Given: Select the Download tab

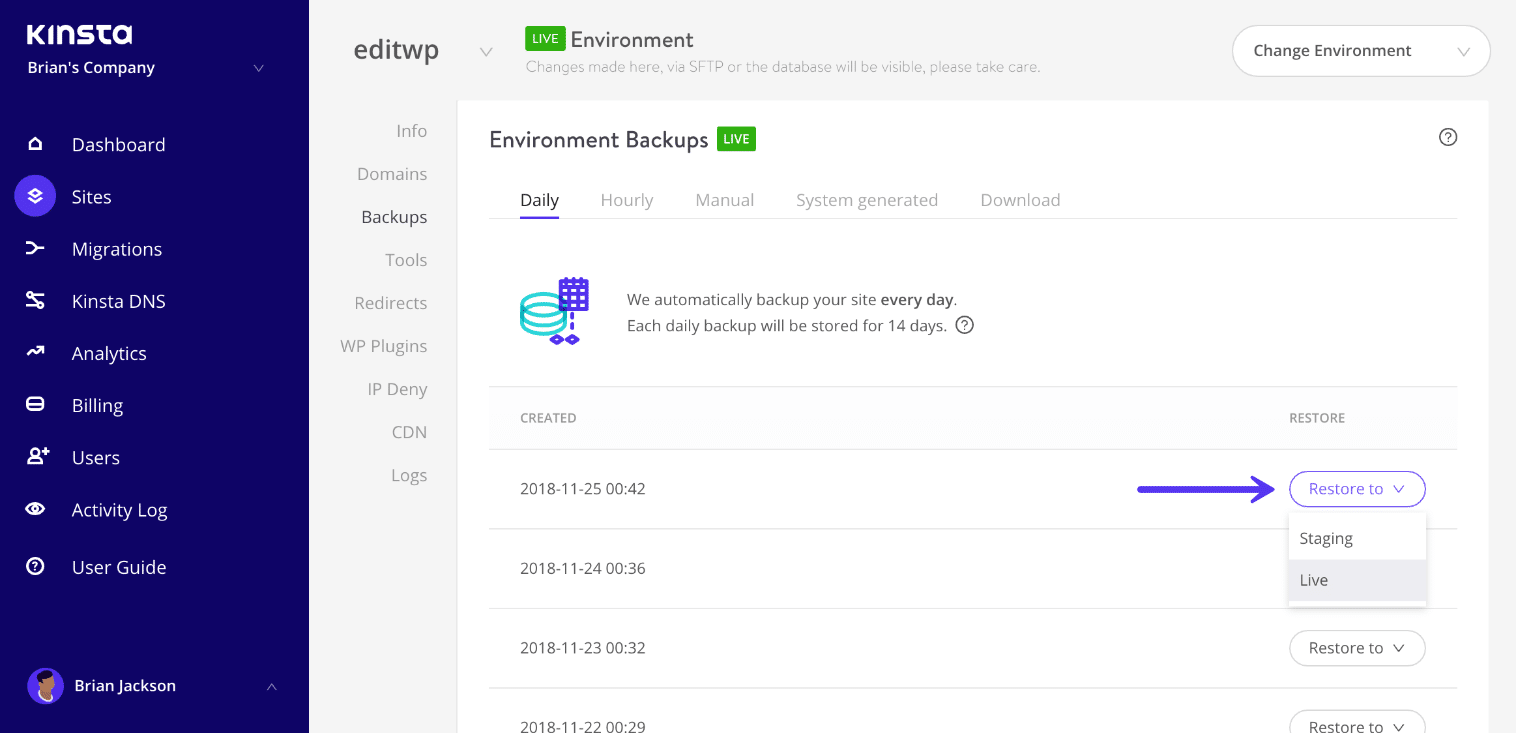Looking at the screenshot, I should (x=1020, y=199).
